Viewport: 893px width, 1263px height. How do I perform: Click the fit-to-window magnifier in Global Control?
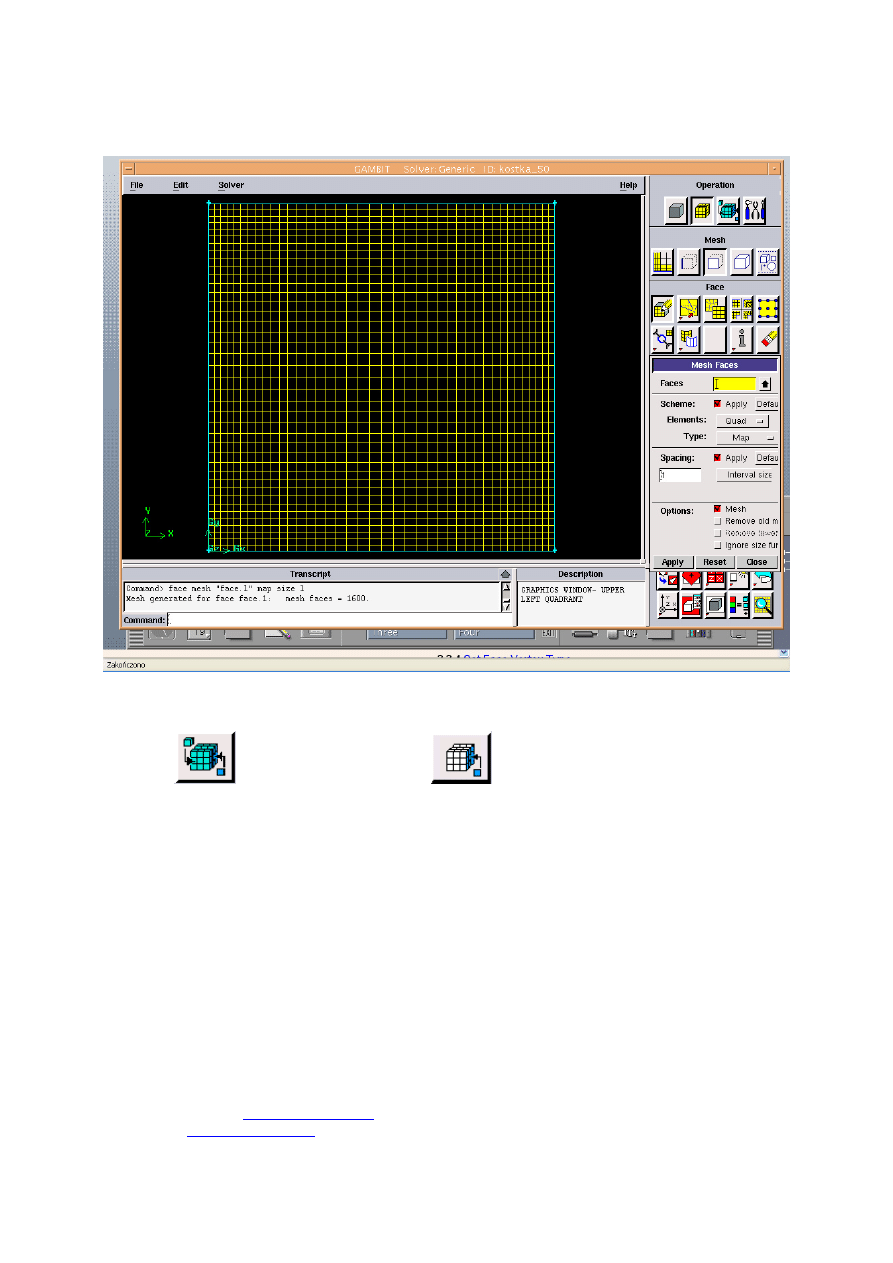tap(762, 605)
